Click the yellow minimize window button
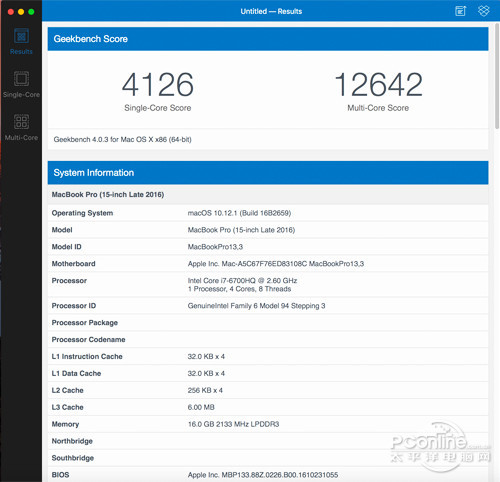500x482 pixels. point(21,12)
